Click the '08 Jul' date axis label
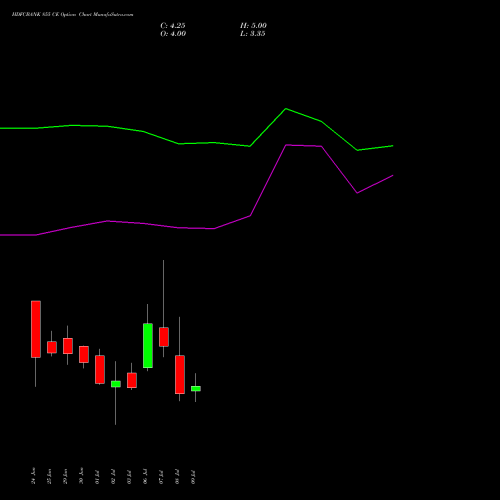 pos(177,477)
